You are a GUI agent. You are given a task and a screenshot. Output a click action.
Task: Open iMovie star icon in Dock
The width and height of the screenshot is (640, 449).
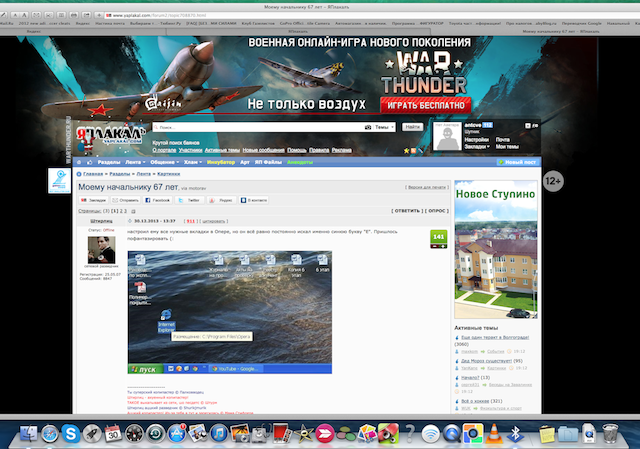(x=303, y=433)
